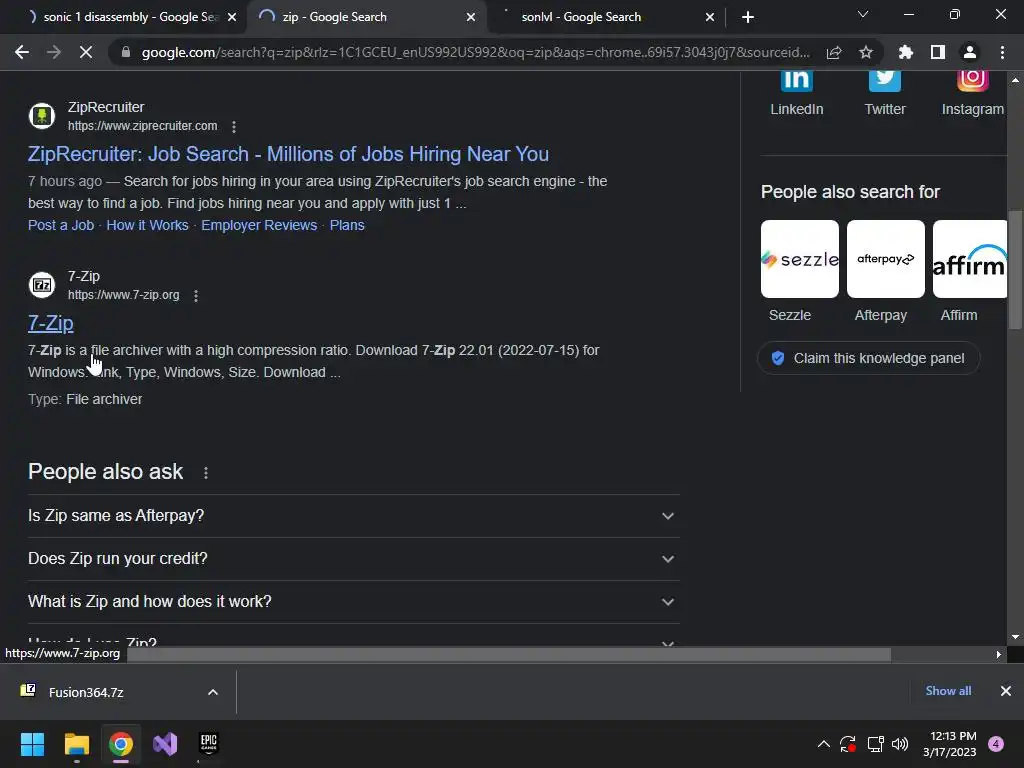Screen dimensions: 1024x768
Task: Switch to the sonic 1 disassembly tab
Action: pos(124,17)
